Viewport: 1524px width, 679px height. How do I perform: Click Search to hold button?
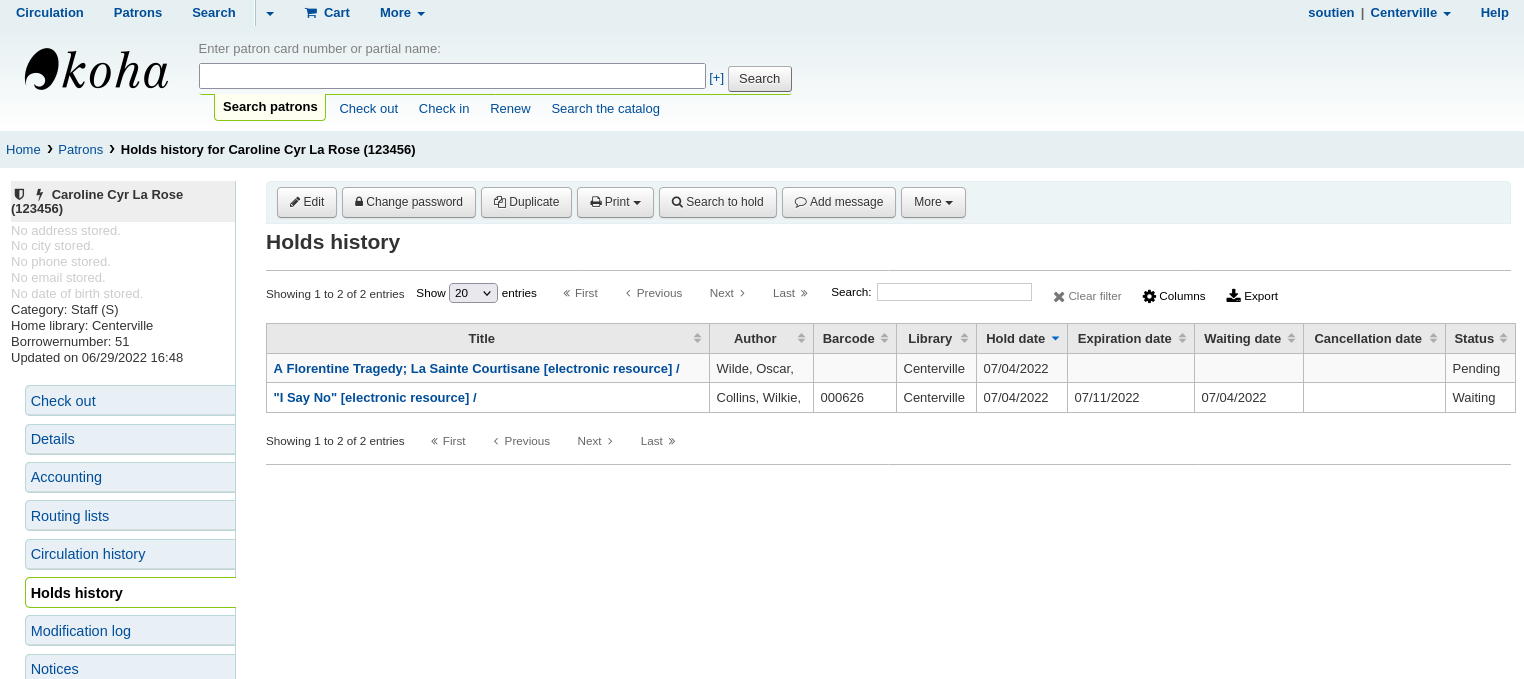point(717,202)
